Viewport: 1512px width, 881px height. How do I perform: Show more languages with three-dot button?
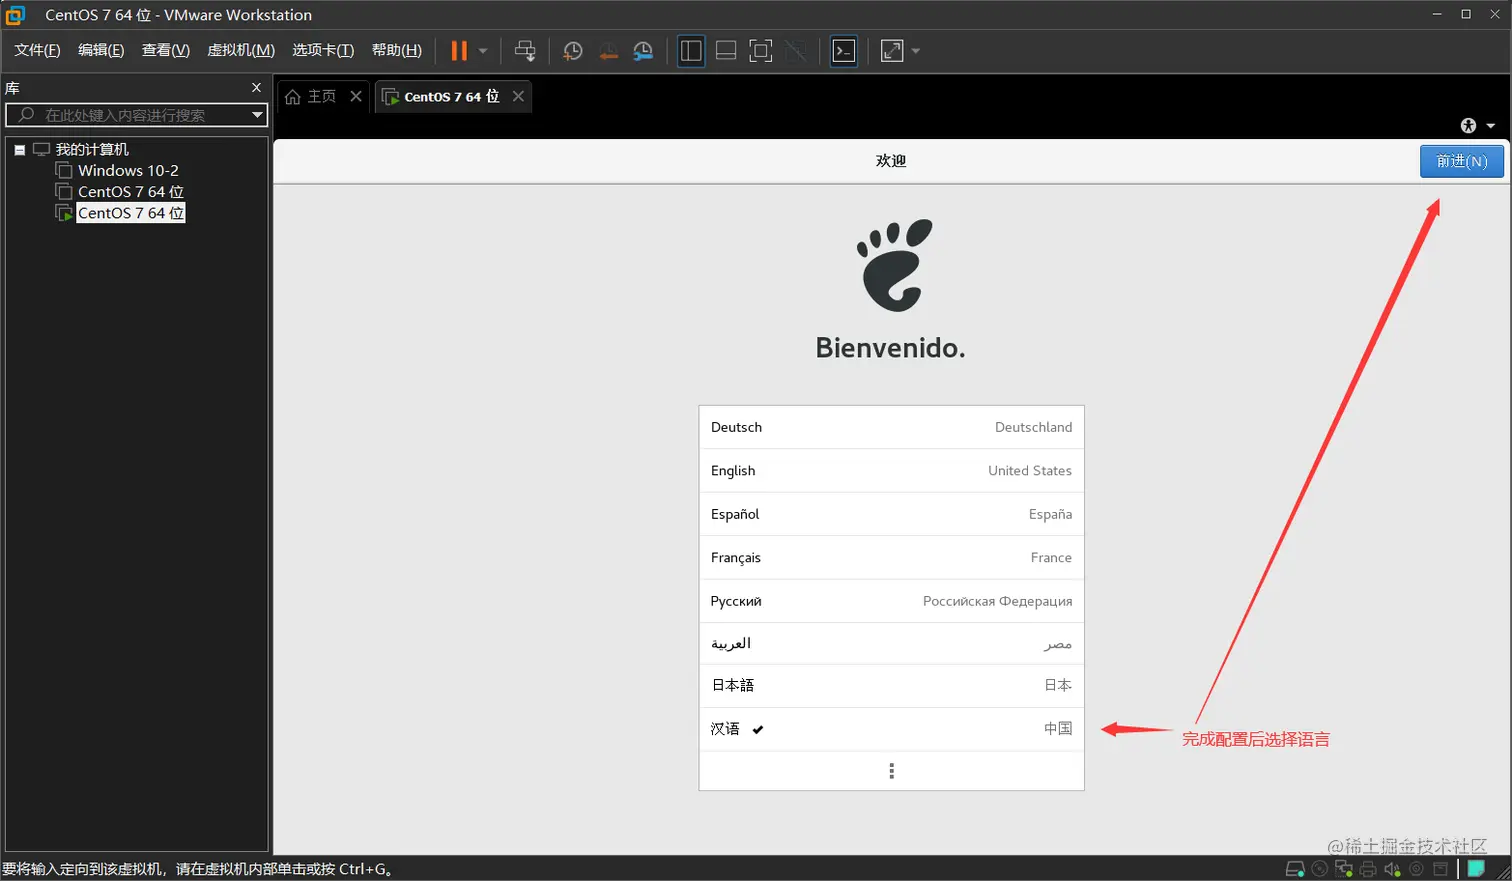[891, 771]
